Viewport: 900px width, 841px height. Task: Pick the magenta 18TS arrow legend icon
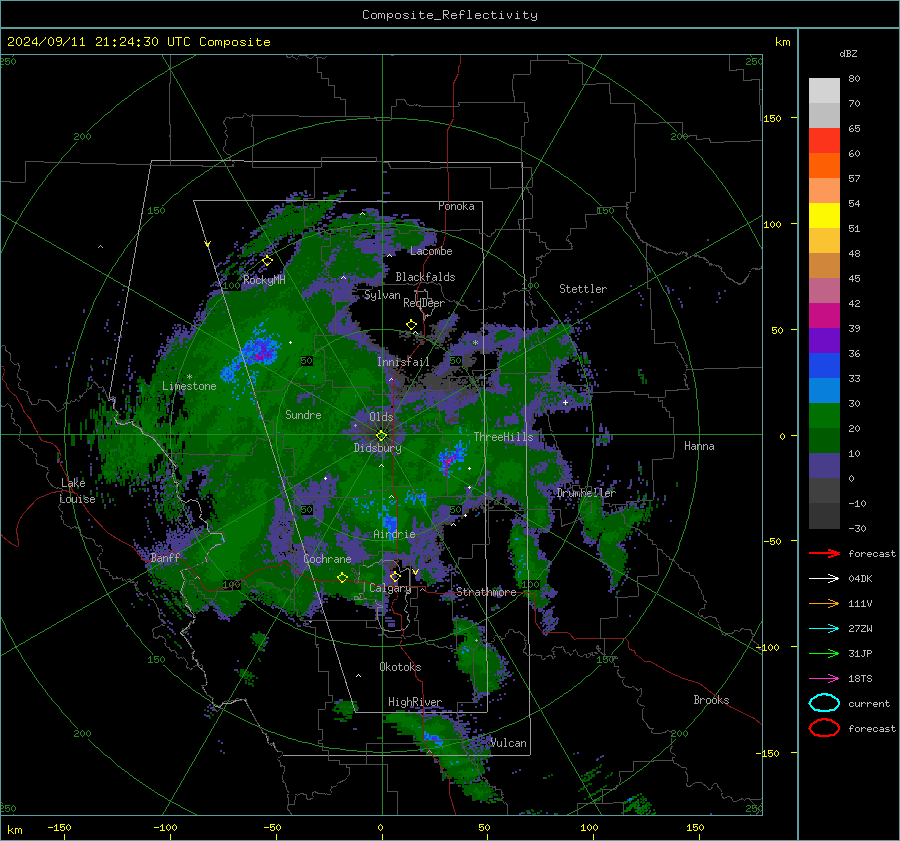[824, 679]
